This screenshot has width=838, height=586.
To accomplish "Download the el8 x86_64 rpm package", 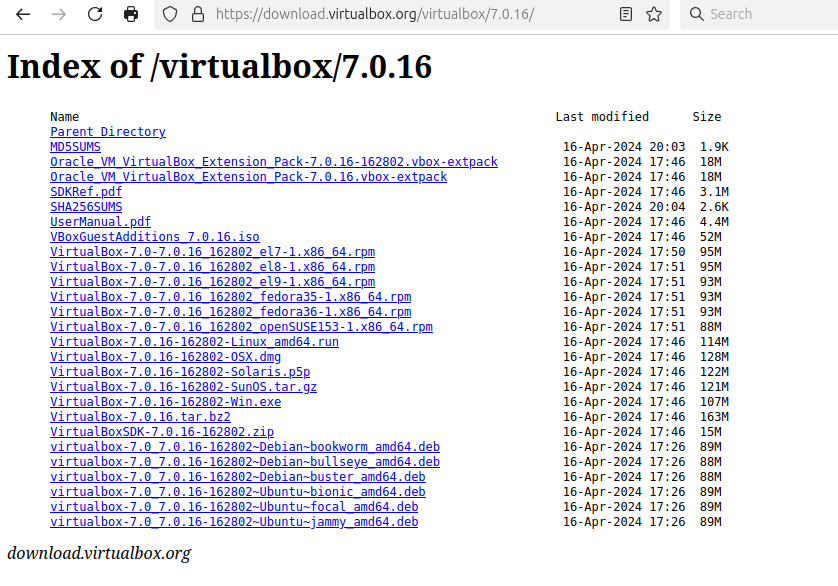I will 213,266.
